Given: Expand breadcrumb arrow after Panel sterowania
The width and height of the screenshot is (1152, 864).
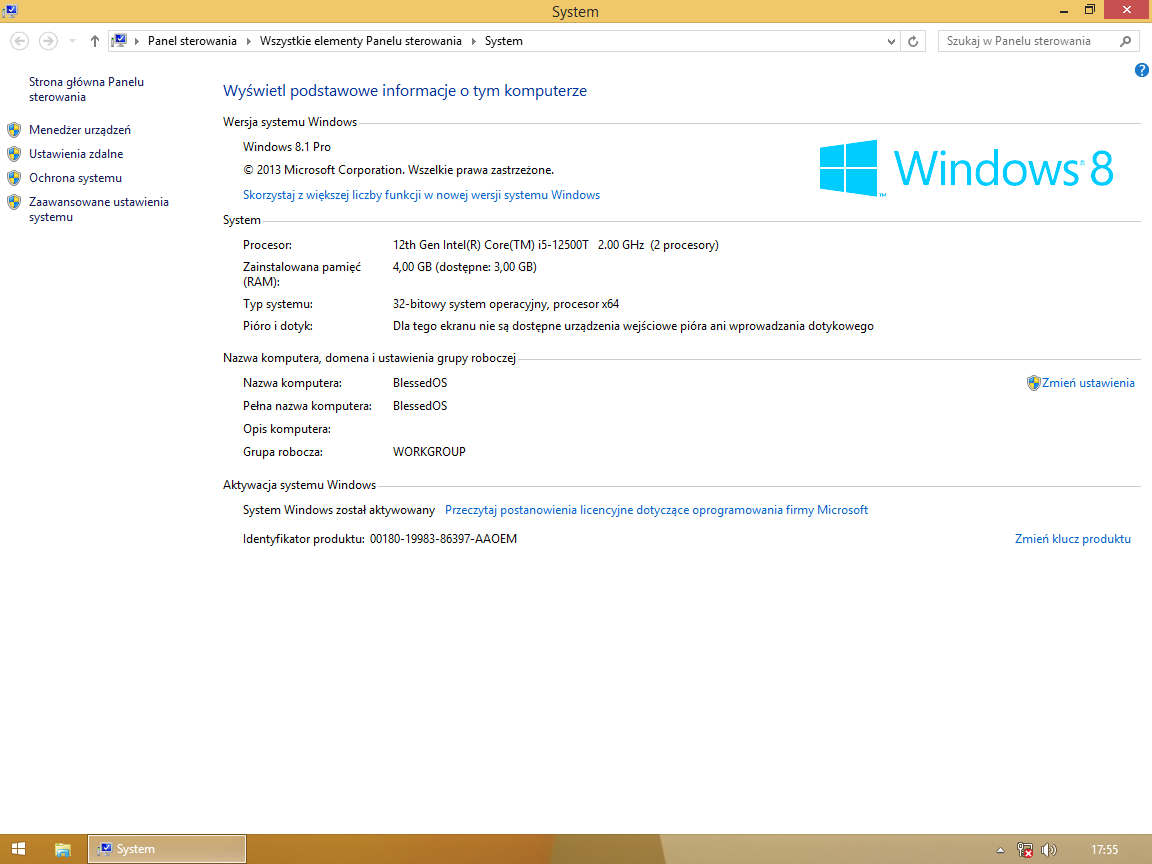Looking at the screenshot, I should point(249,41).
